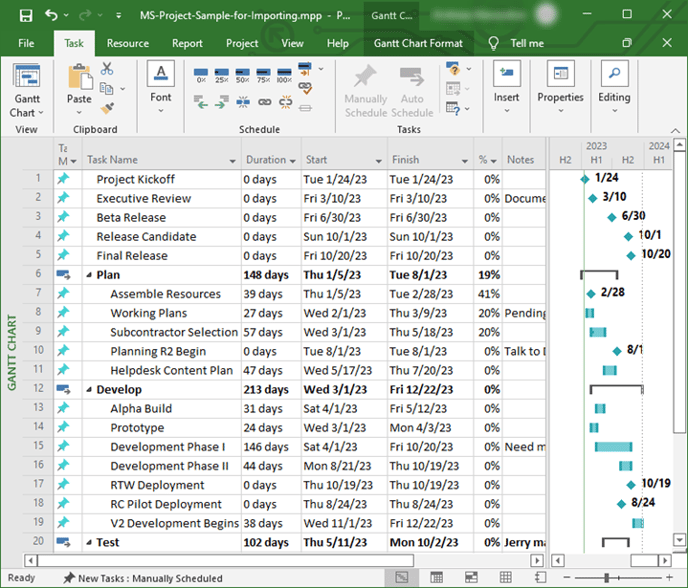
Task: Open Task Name column filter dropdown
Action: point(233,161)
